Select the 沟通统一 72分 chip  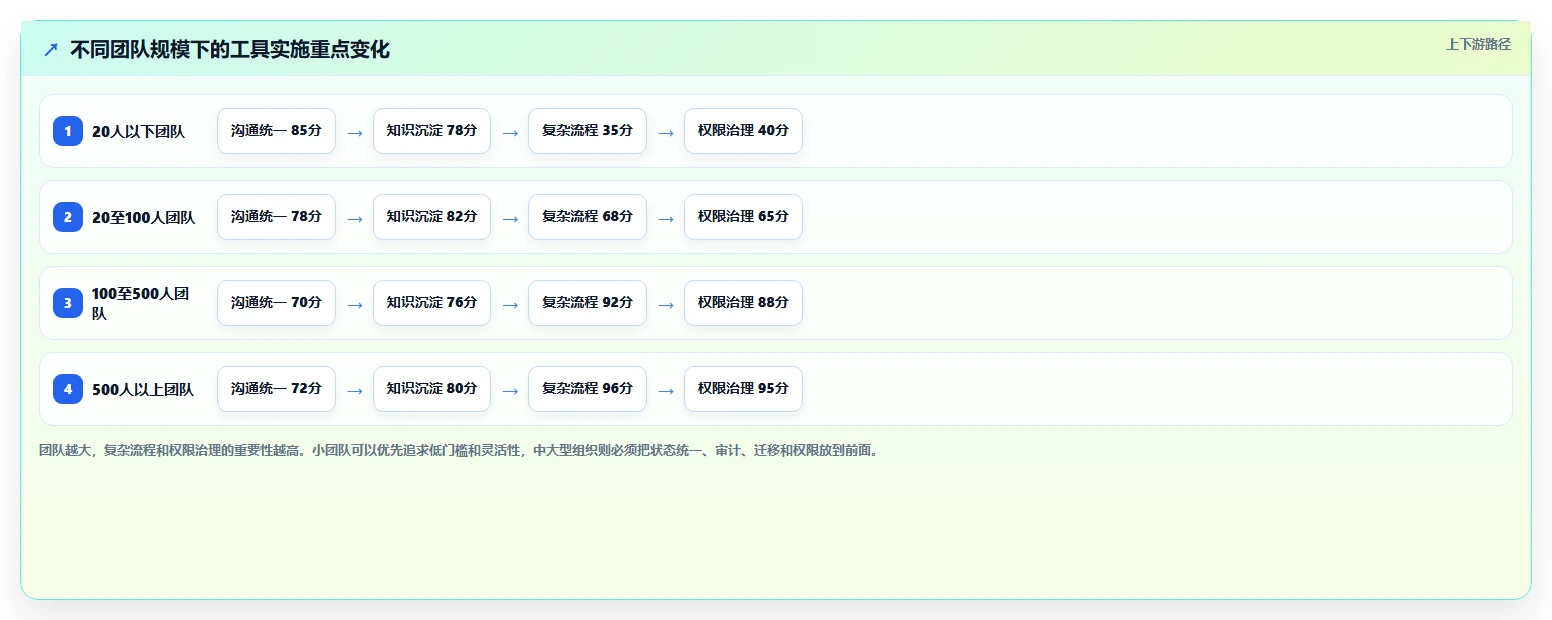tap(276, 389)
